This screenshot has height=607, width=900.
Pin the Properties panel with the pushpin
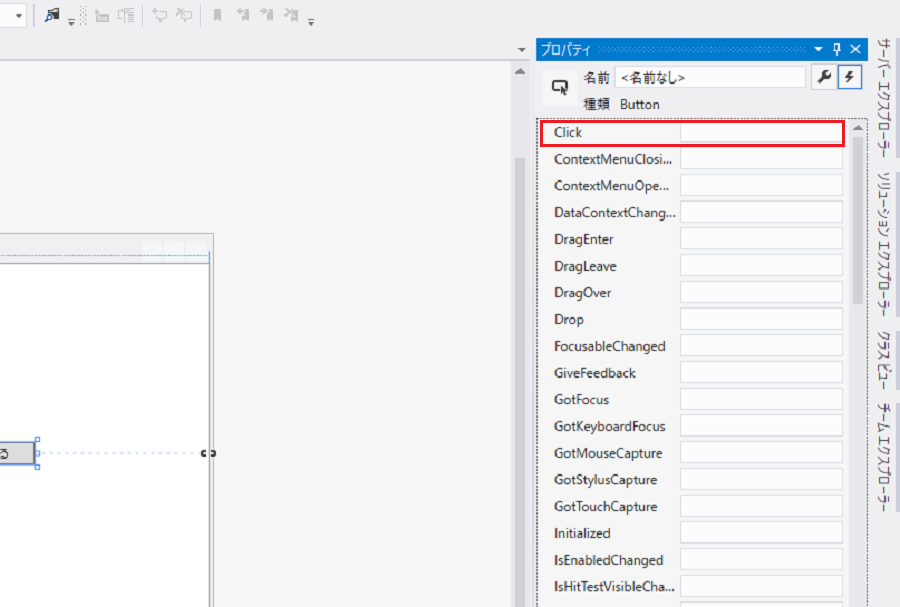(837, 49)
